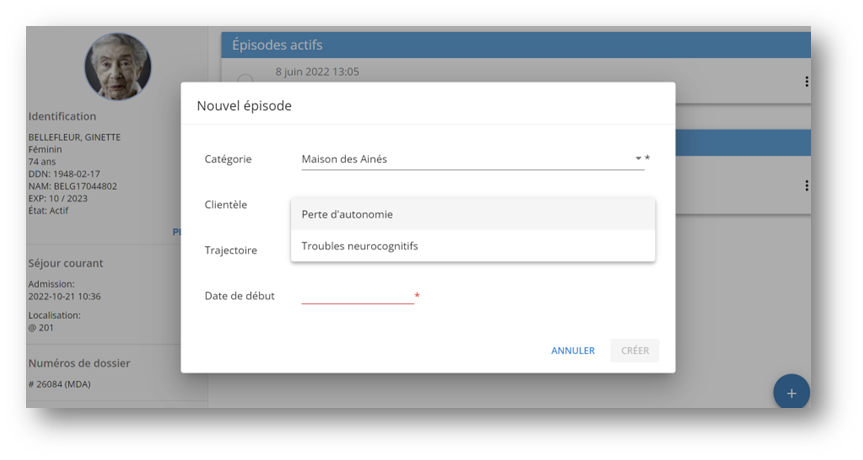Click the Épisodes actifs header
Image resolution: width=863 pixels, height=460 pixels.
(x=277, y=45)
